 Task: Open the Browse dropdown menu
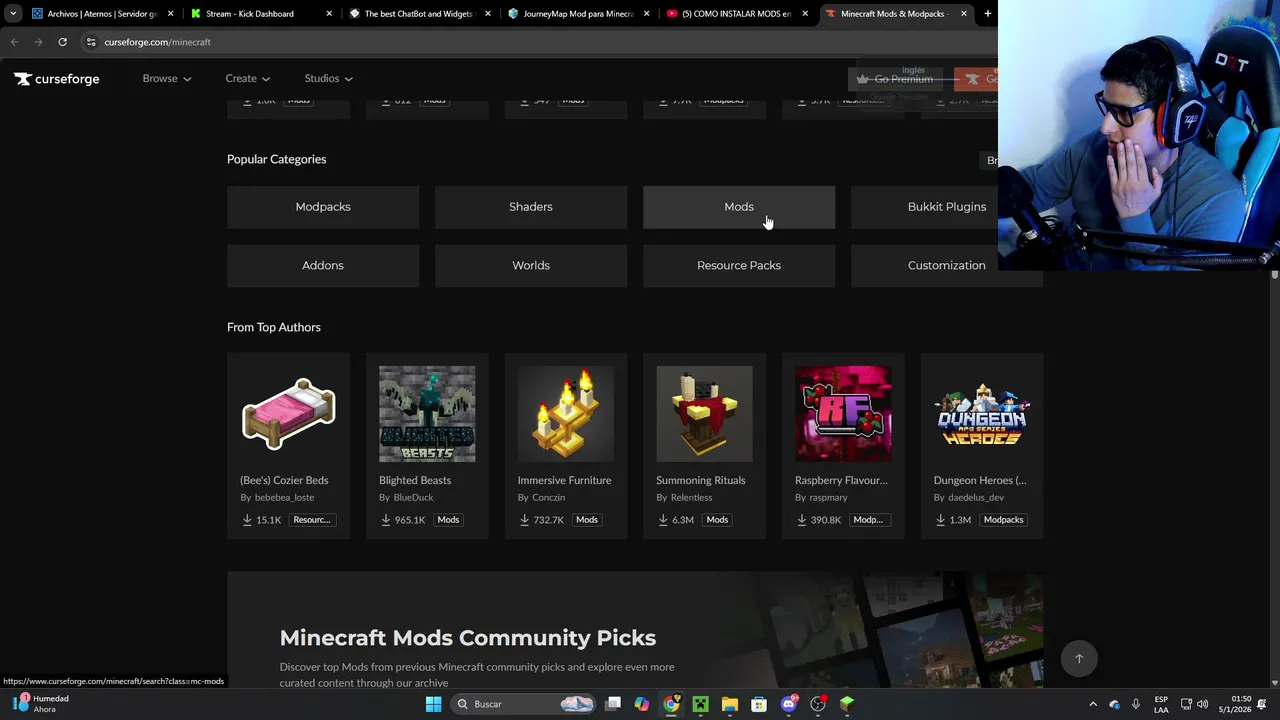(x=166, y=78)
